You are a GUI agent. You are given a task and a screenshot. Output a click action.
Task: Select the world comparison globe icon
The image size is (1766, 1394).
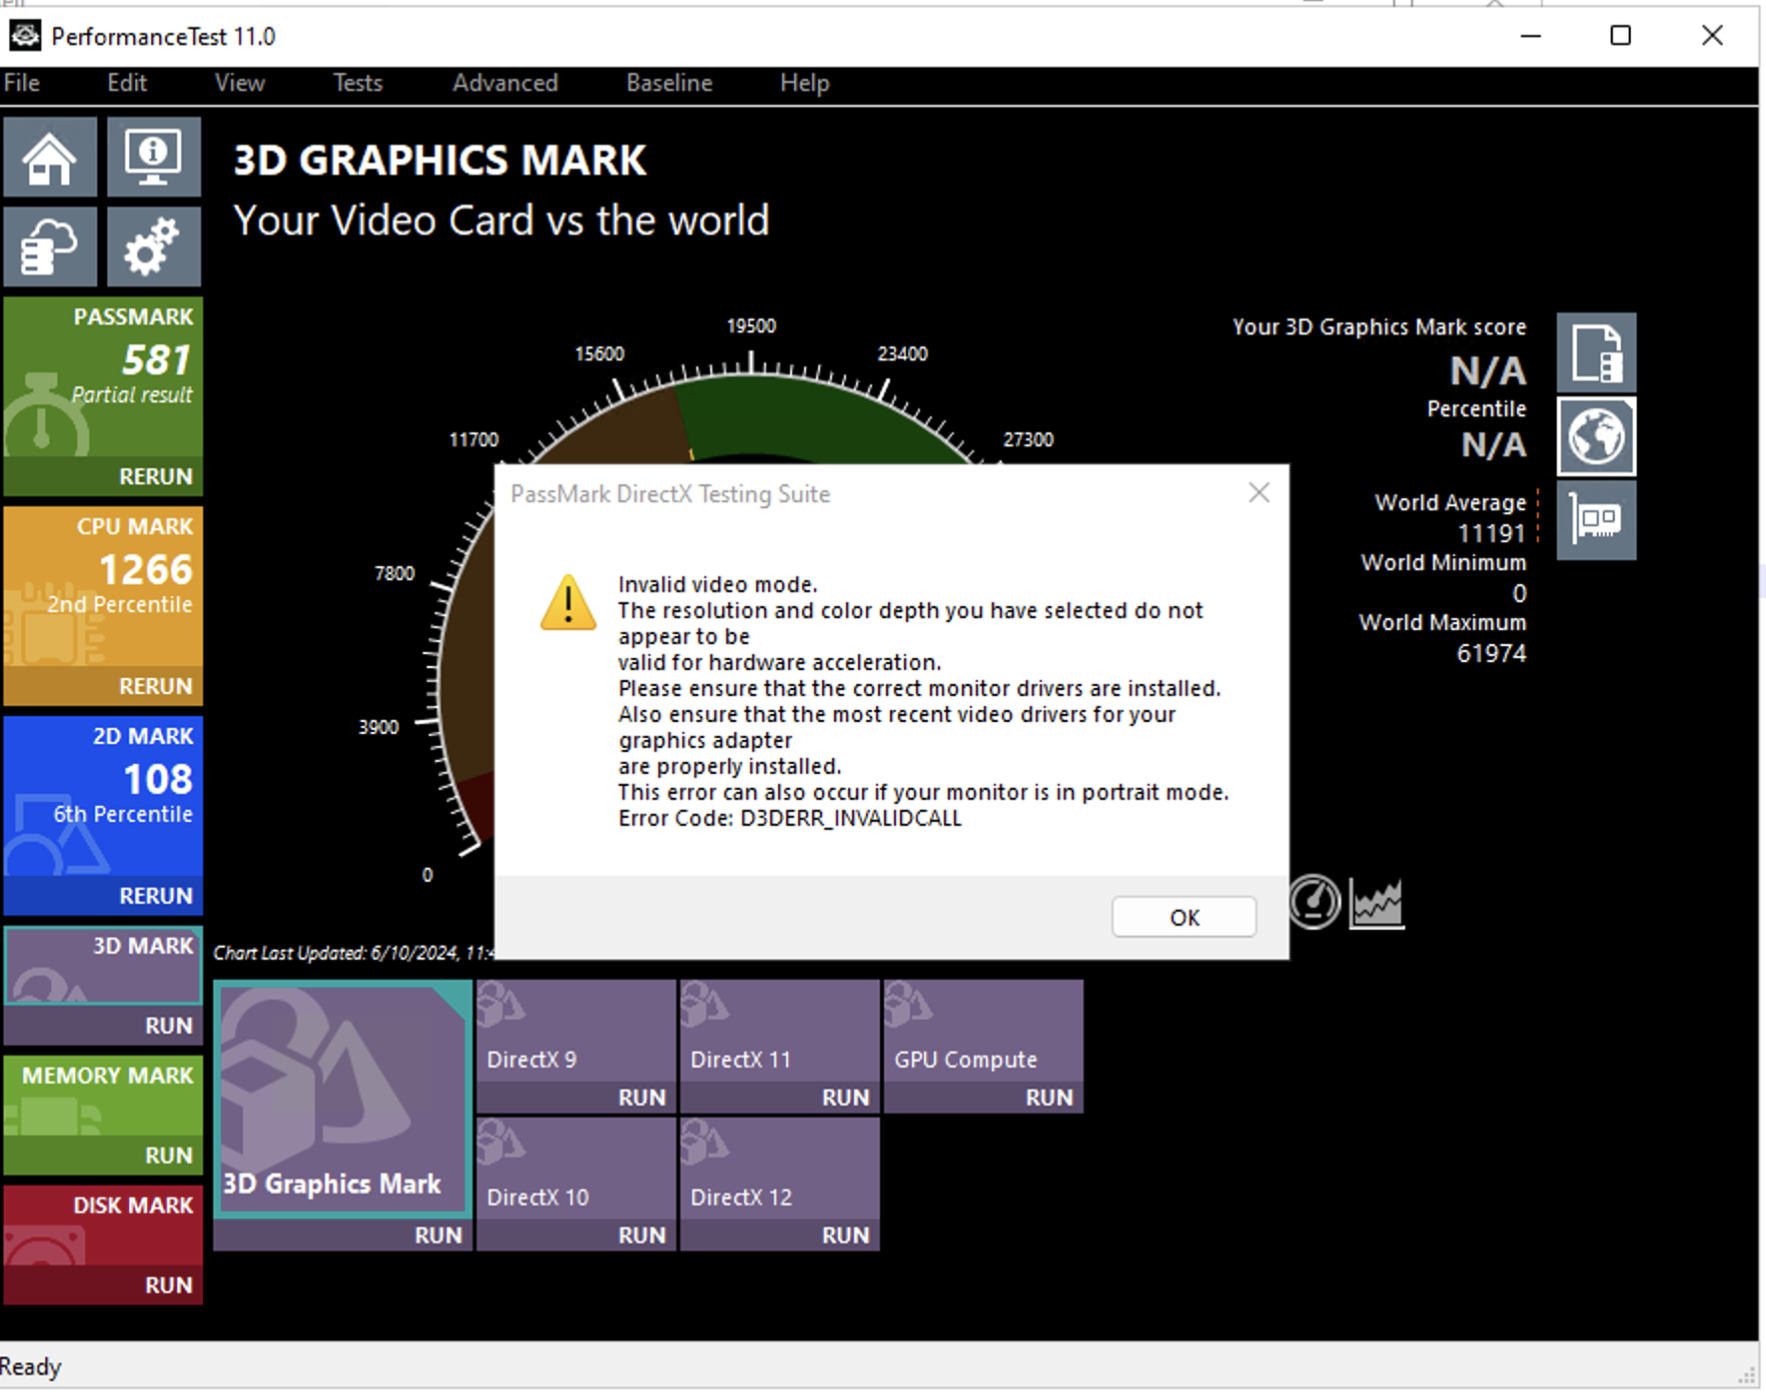click(x=1596, y=436)
